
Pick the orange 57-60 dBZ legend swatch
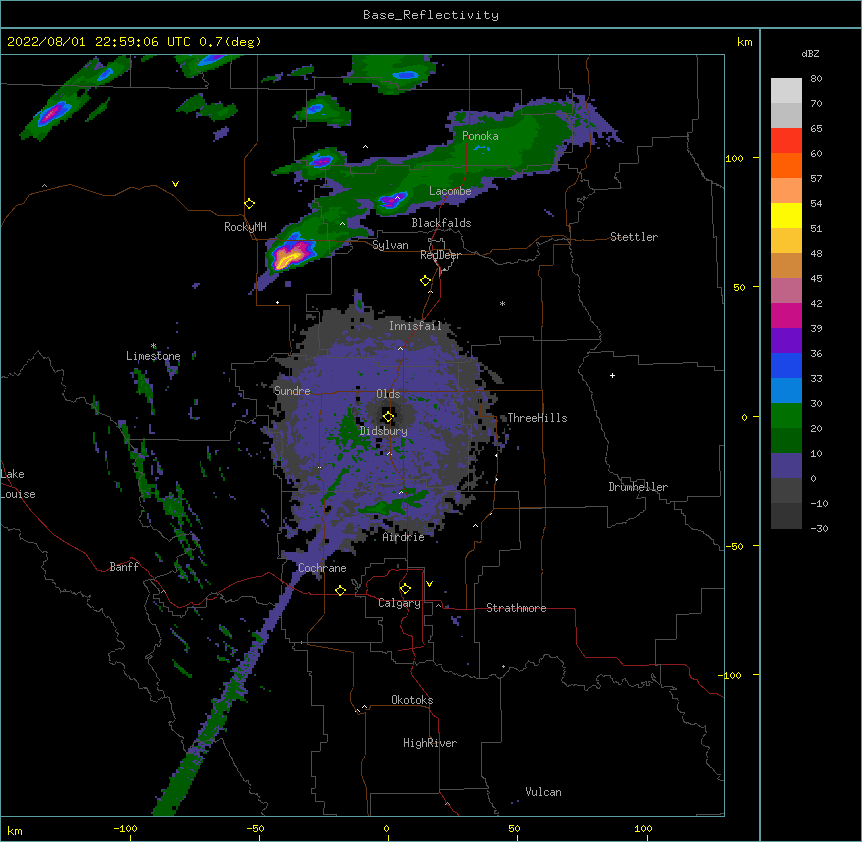[786, 165]
